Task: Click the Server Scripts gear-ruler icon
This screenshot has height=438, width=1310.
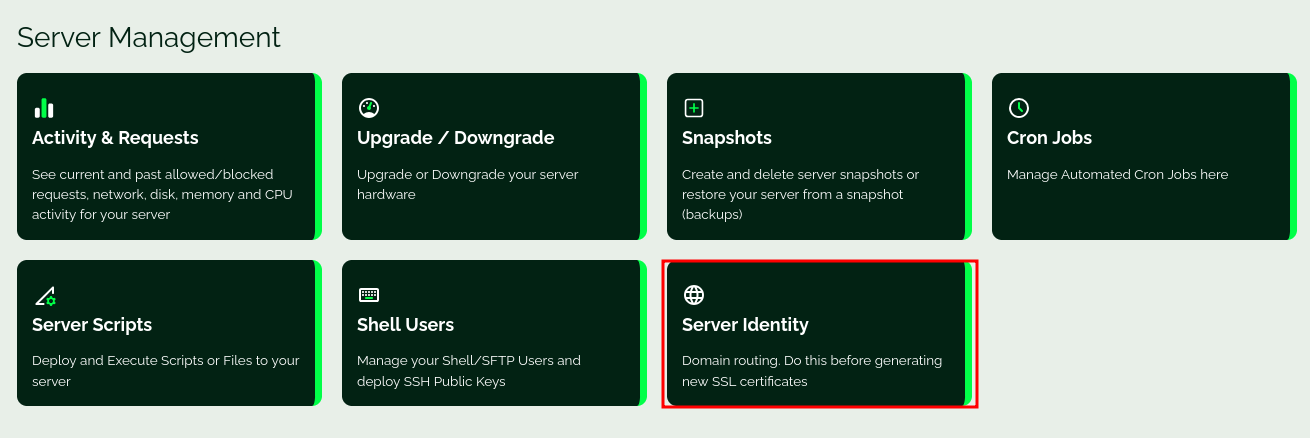Action: click(45, 295)
